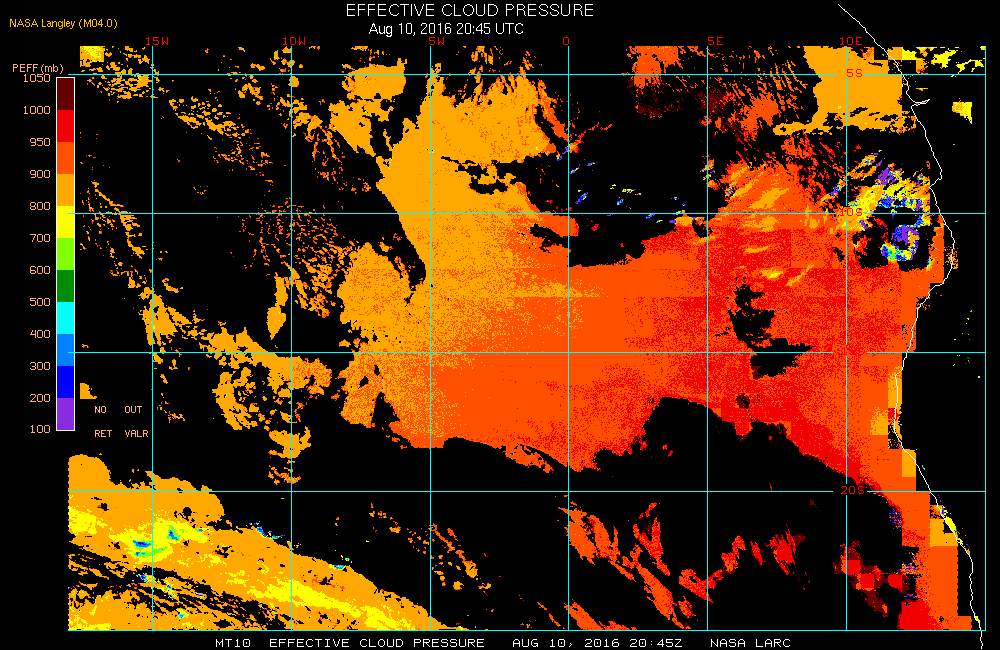This screenshot has width=1000, height=650.
Task: Click the 800 pressure scale label
Action: click(40, 205)
